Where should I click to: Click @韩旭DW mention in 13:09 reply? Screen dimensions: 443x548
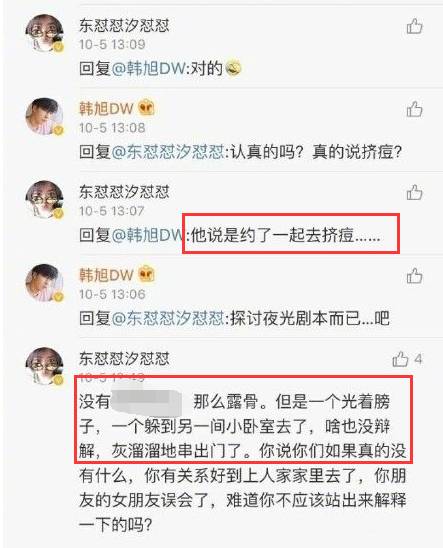click(148, 68)
